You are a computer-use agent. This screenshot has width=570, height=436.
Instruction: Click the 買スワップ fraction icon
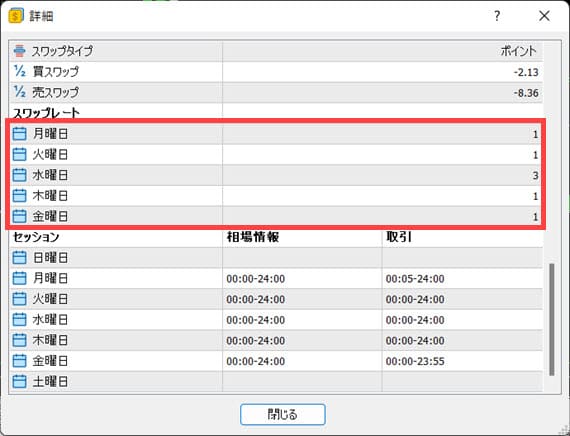point(20,71)
